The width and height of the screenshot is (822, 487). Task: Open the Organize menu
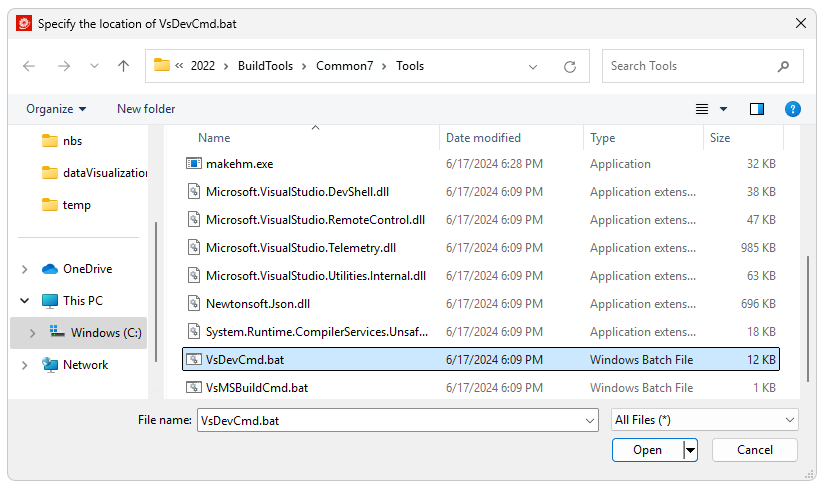[56, 109]
